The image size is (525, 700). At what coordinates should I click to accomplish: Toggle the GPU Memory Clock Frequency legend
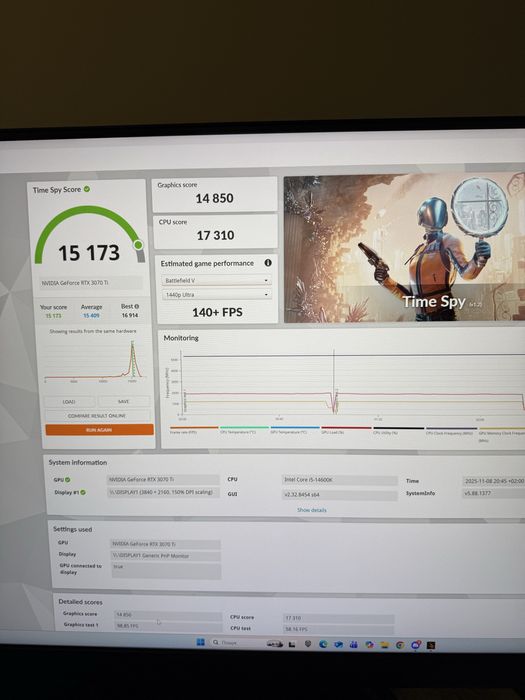502,433
